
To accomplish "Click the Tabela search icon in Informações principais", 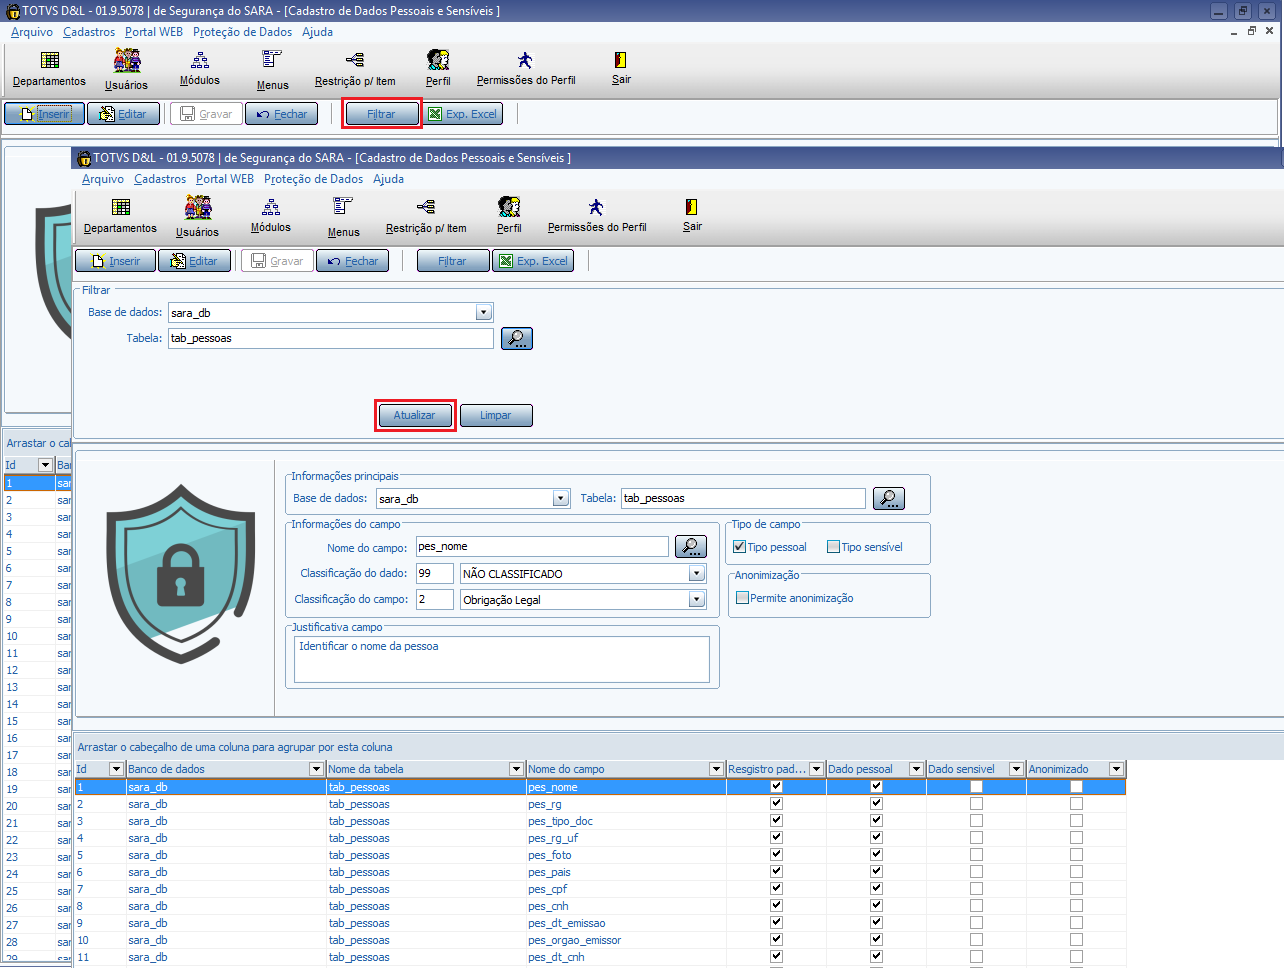I will (x=889, y=498).
